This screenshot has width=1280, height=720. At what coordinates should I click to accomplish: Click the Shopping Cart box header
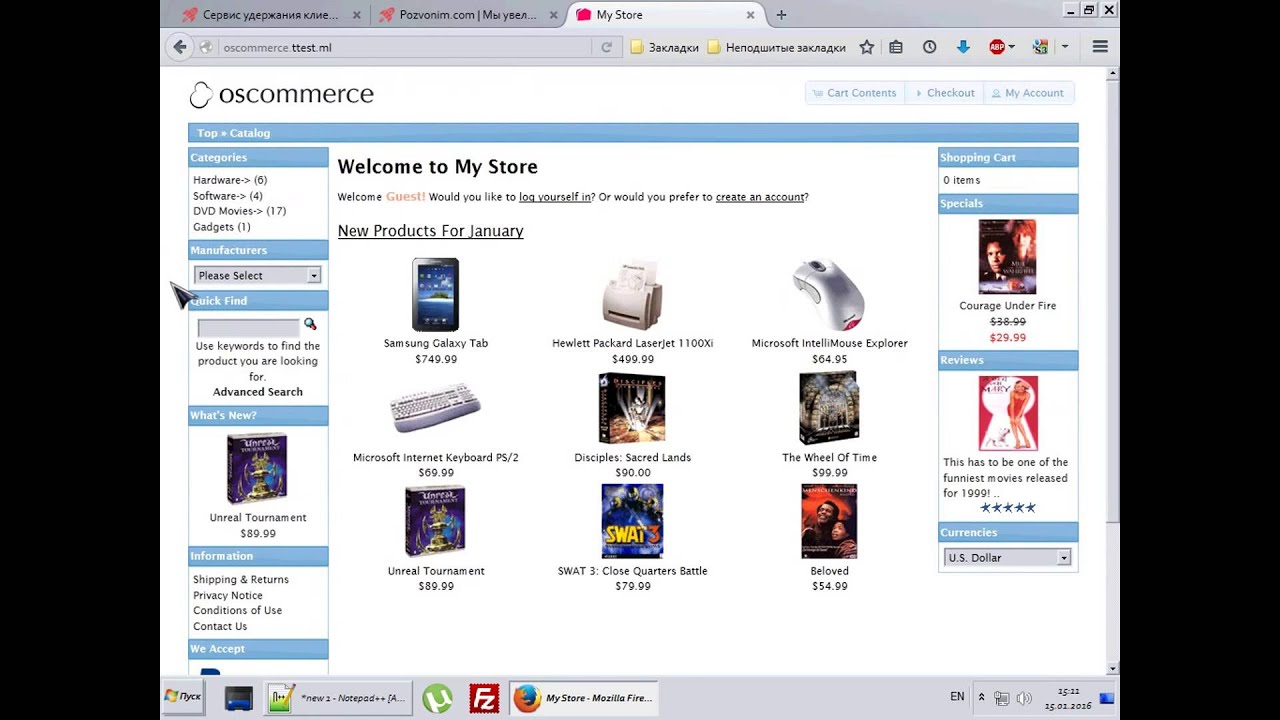[x=1008, y=157]
